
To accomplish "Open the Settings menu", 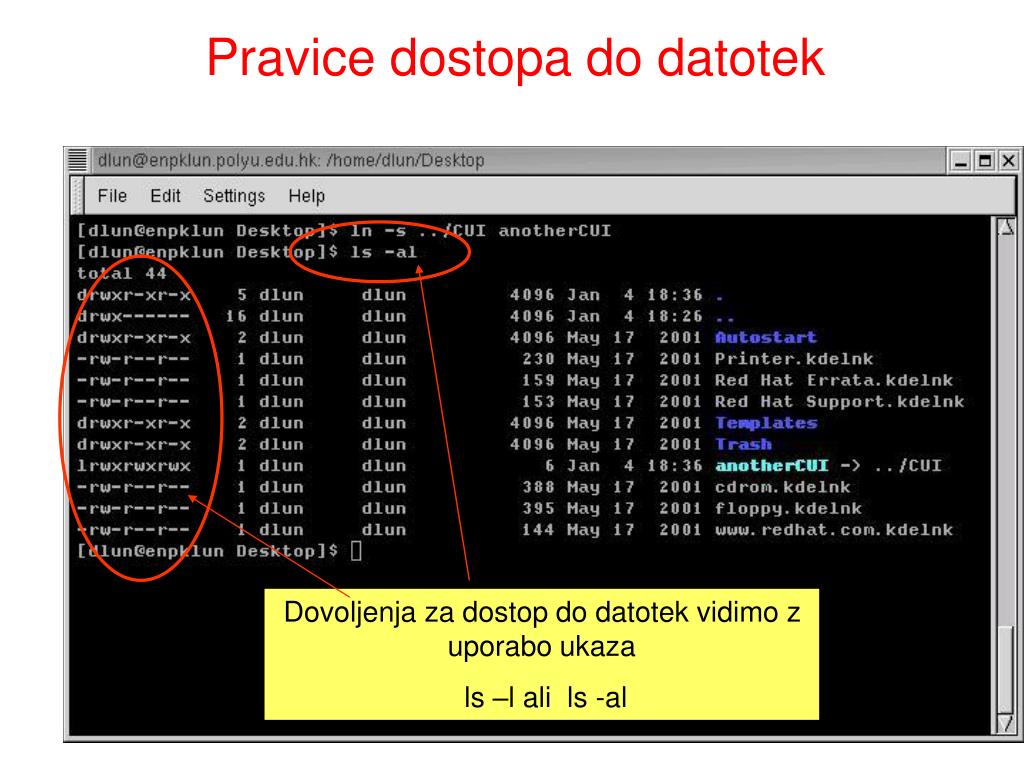I will tap(234, 196).
